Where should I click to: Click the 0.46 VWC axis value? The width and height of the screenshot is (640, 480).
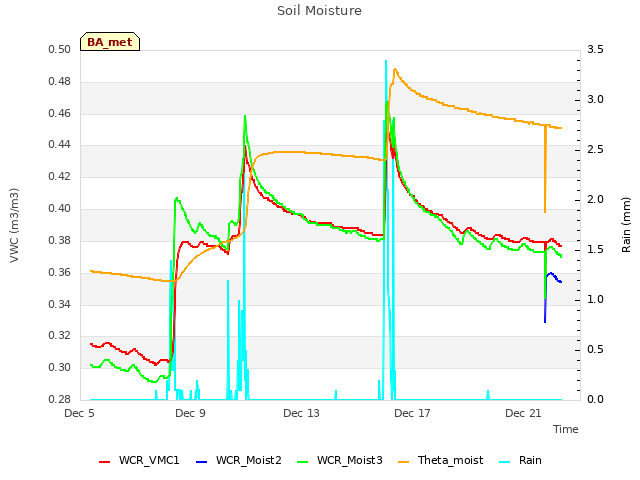pyautogui.click(x=60, y=113)
